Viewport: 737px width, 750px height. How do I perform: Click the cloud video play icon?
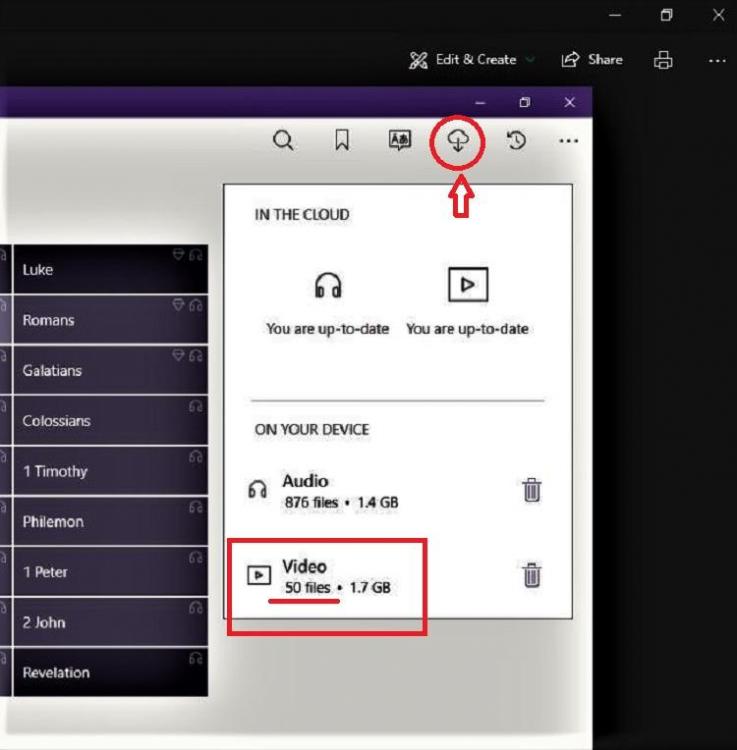[x=467, y=286]
